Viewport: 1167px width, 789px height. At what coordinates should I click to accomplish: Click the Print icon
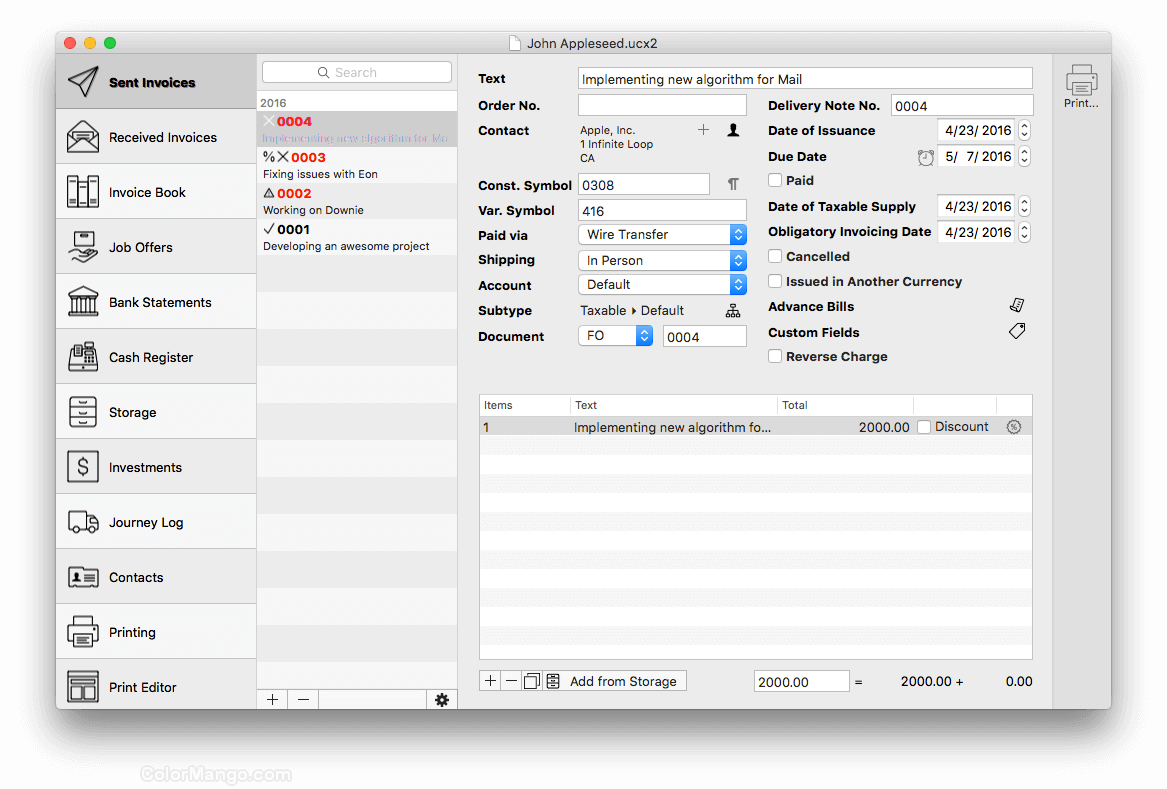point(1081,82)
